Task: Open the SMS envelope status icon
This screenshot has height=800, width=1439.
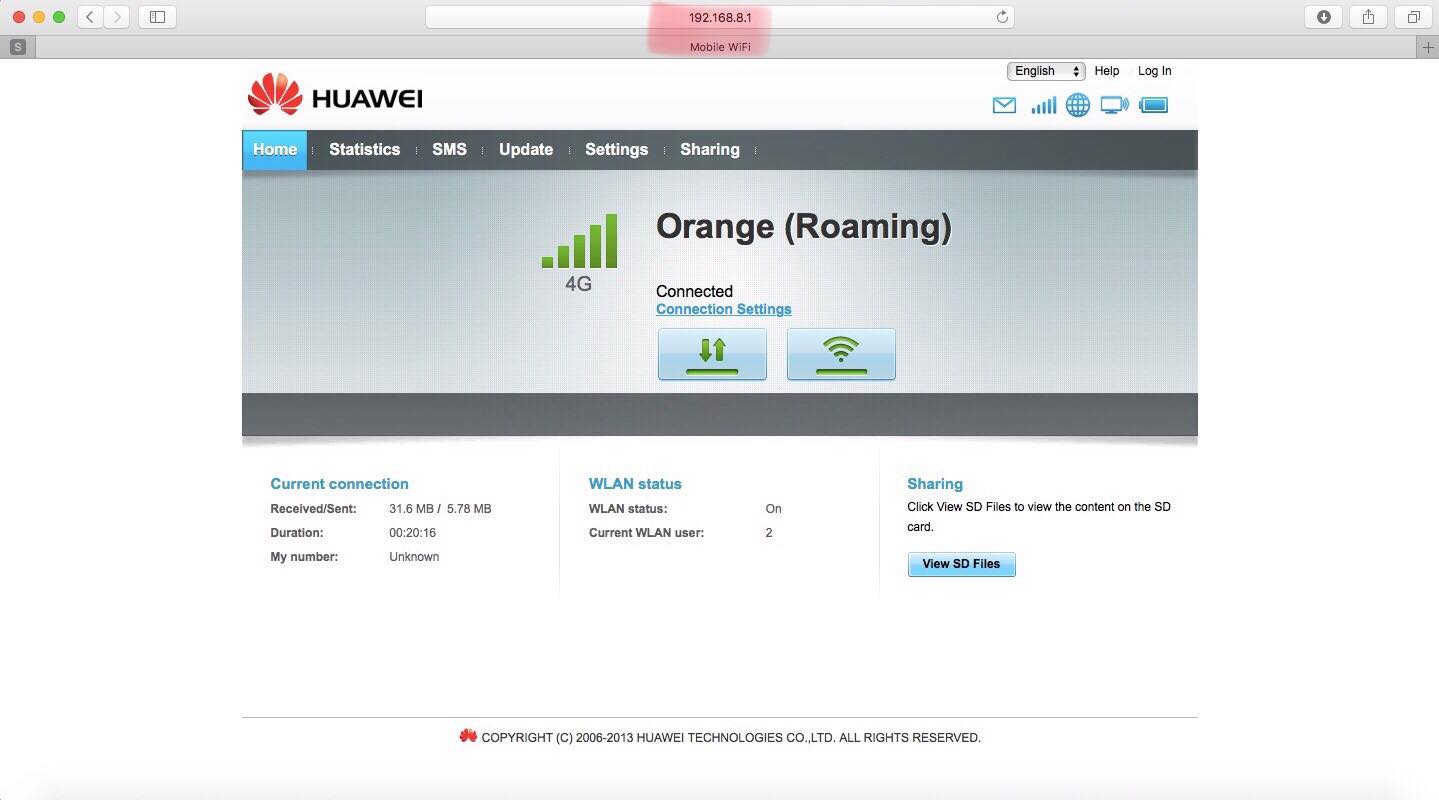Action: 1004,105
